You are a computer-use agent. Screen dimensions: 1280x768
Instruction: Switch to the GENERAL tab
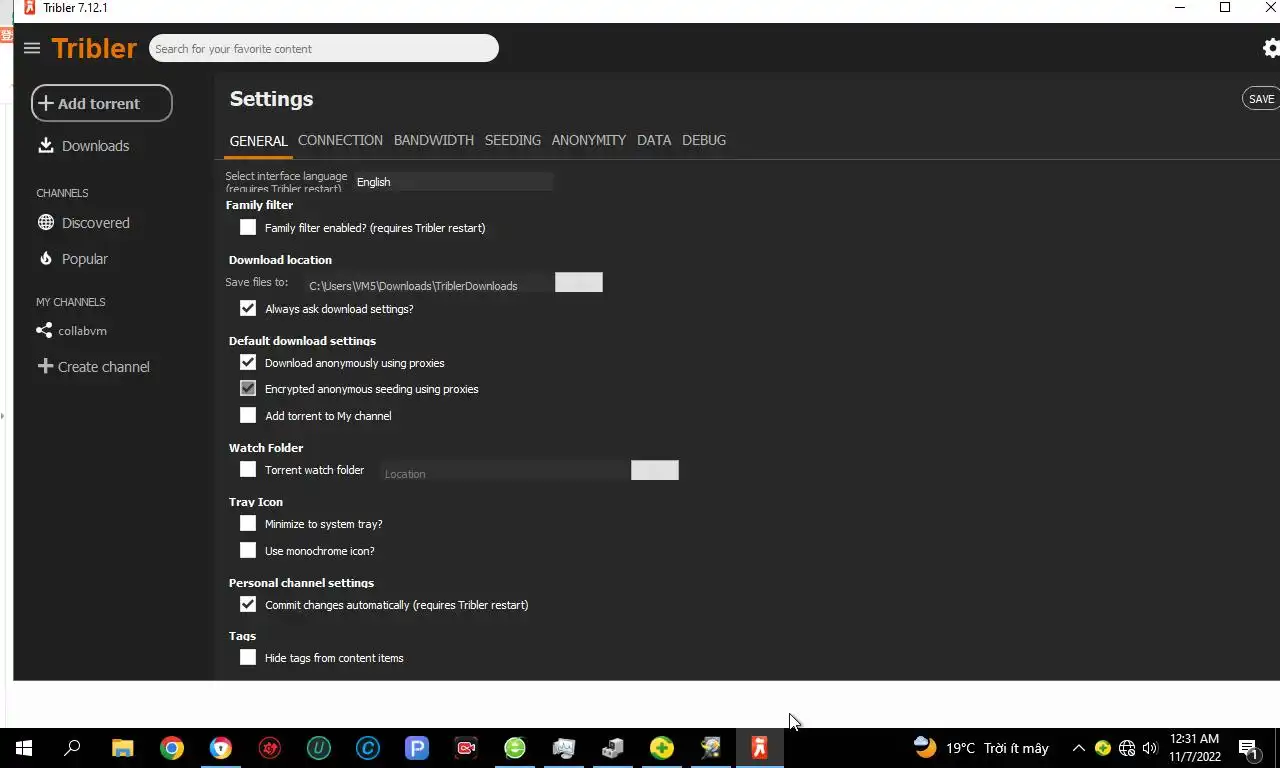[258, 141]
